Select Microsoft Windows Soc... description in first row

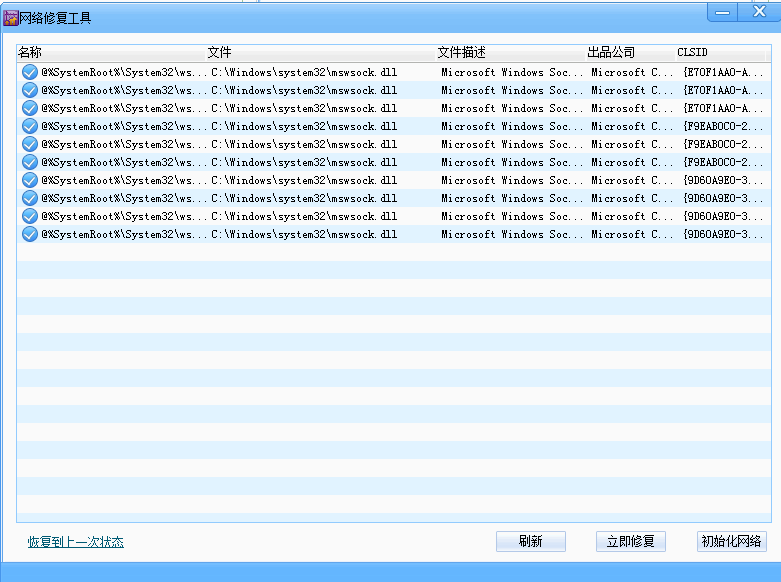coord(512,72)
